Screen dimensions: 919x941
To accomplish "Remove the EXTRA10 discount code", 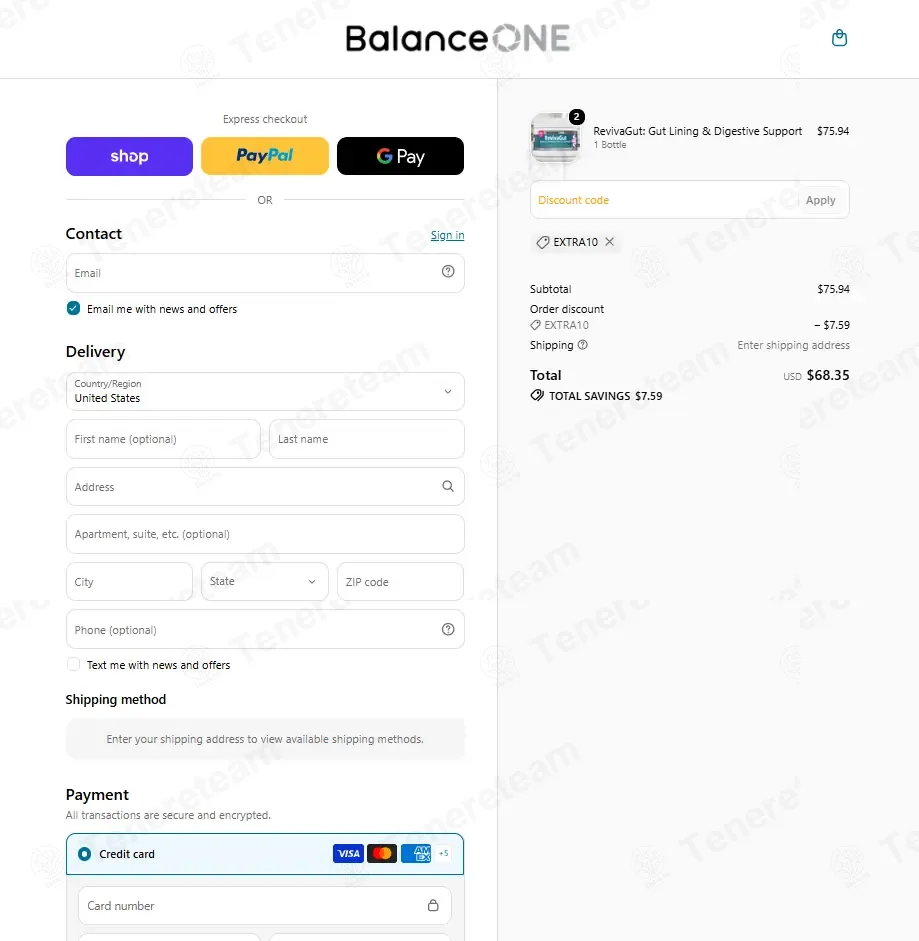I will [610, 241].
